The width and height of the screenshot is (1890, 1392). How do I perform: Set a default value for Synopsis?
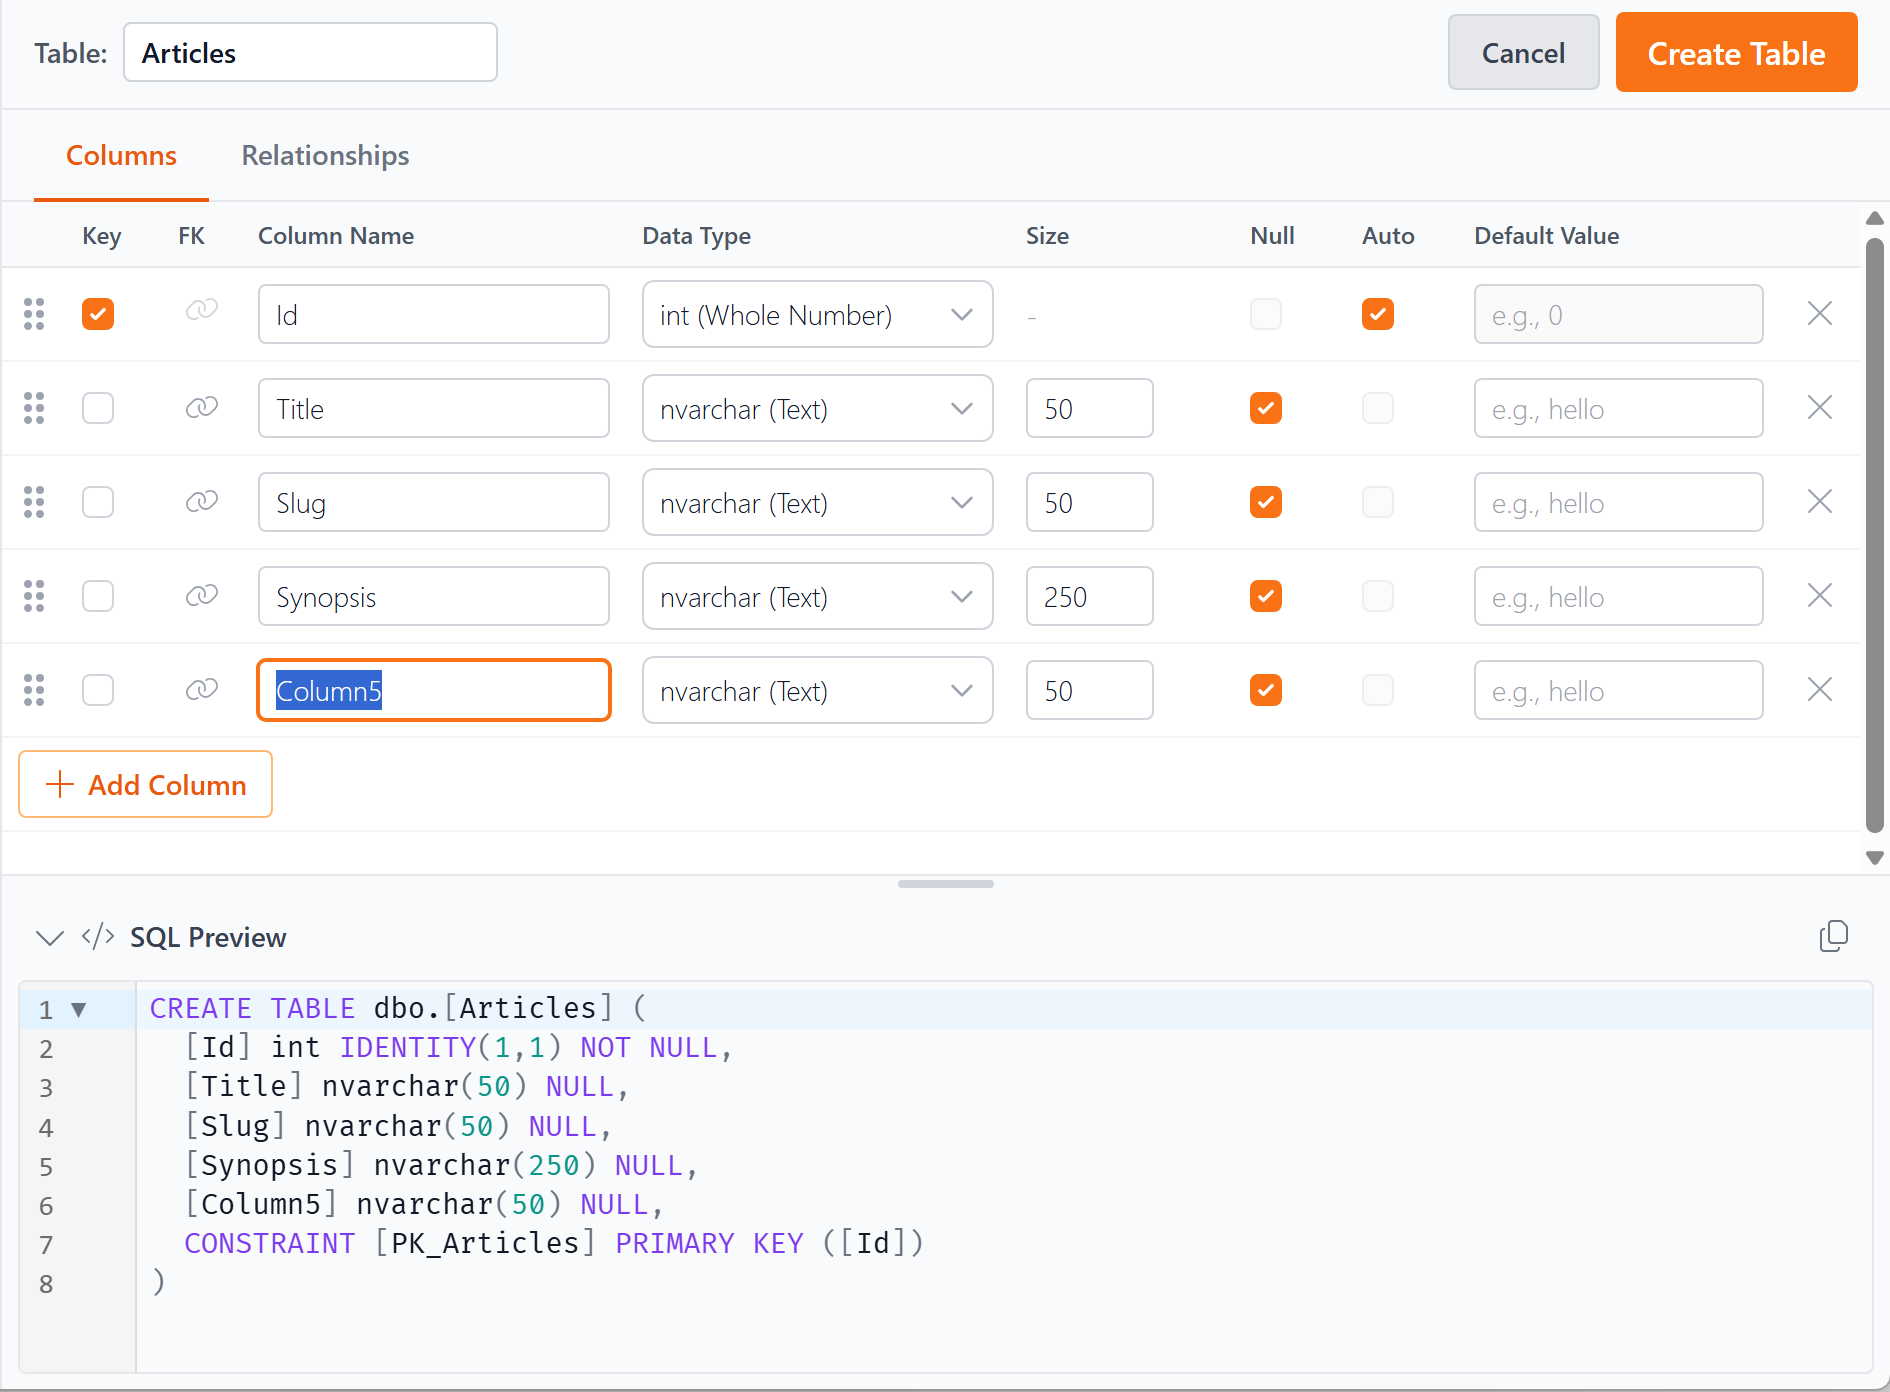1619,596
